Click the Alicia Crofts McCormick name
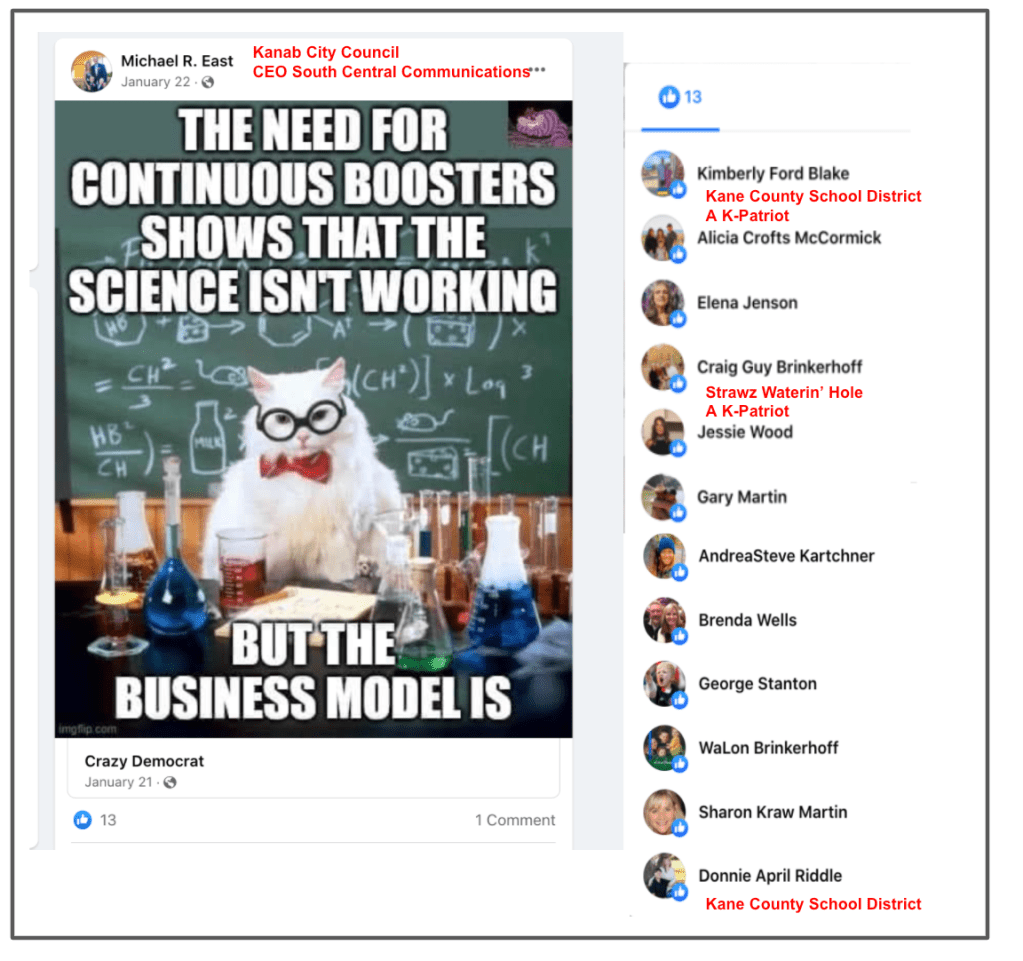 pos(789,238)
